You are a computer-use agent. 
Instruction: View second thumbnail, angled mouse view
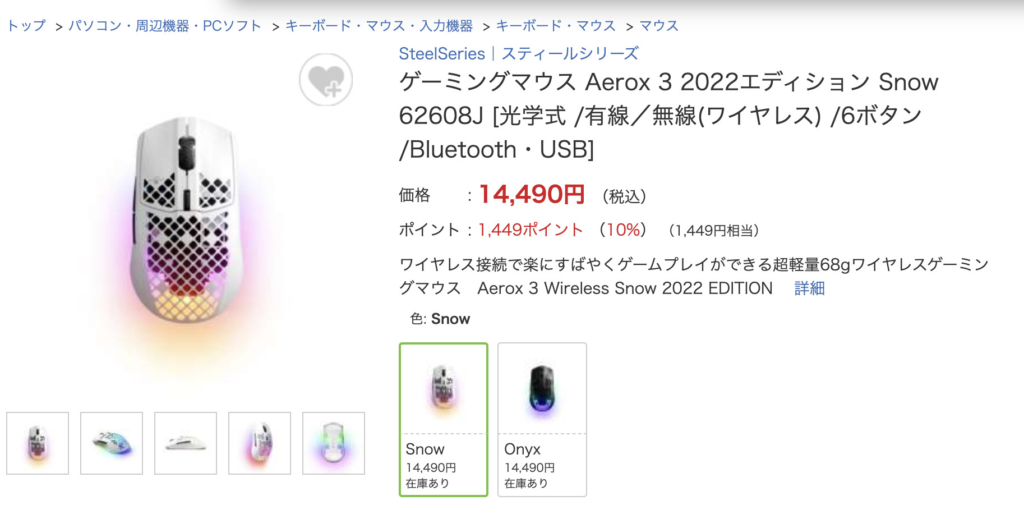111,443
